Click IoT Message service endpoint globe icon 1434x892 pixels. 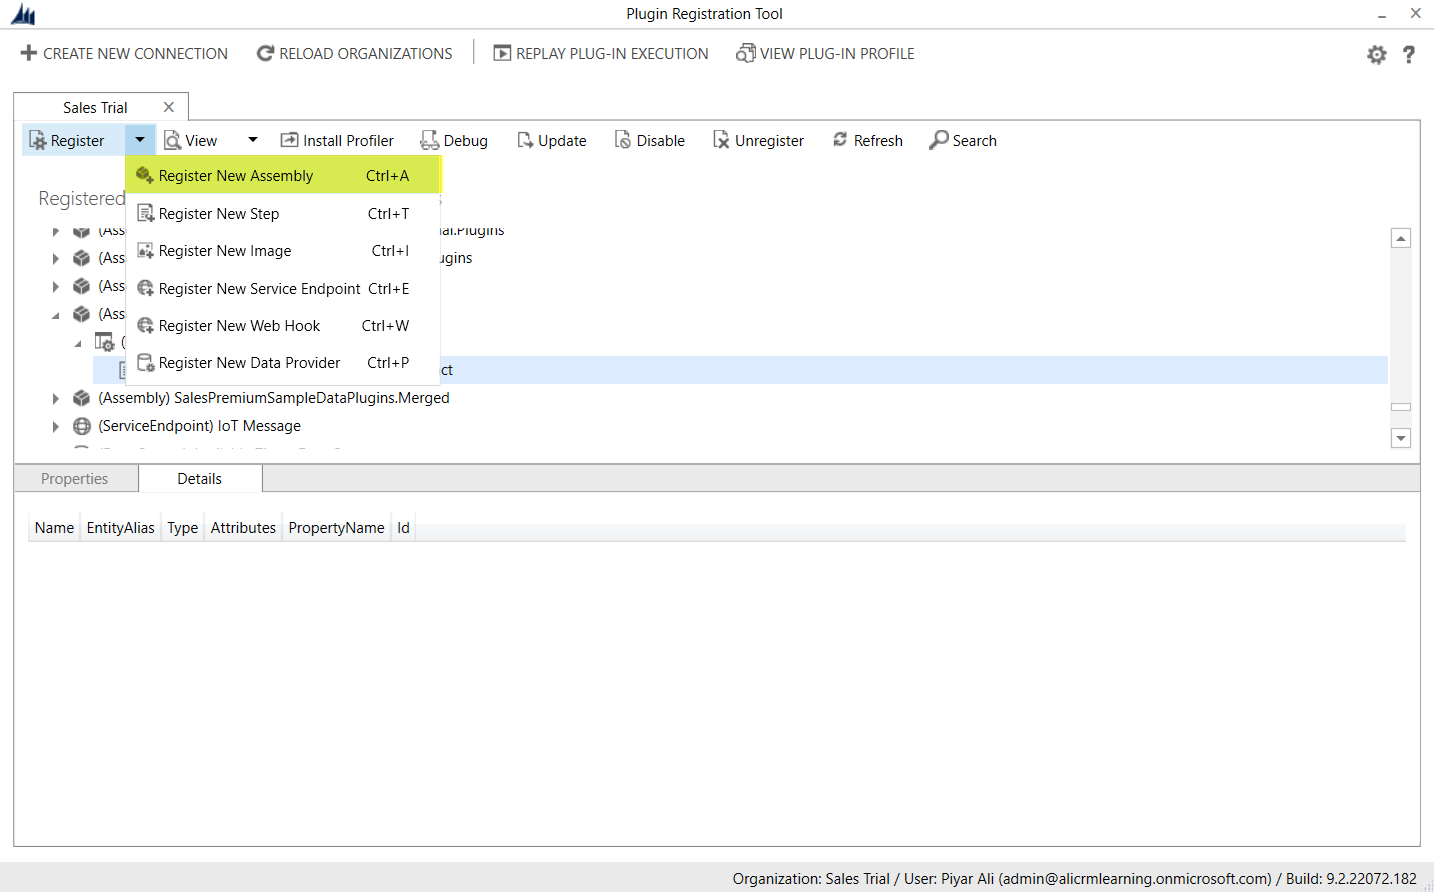pyautogui.click(x=82, y=426)
